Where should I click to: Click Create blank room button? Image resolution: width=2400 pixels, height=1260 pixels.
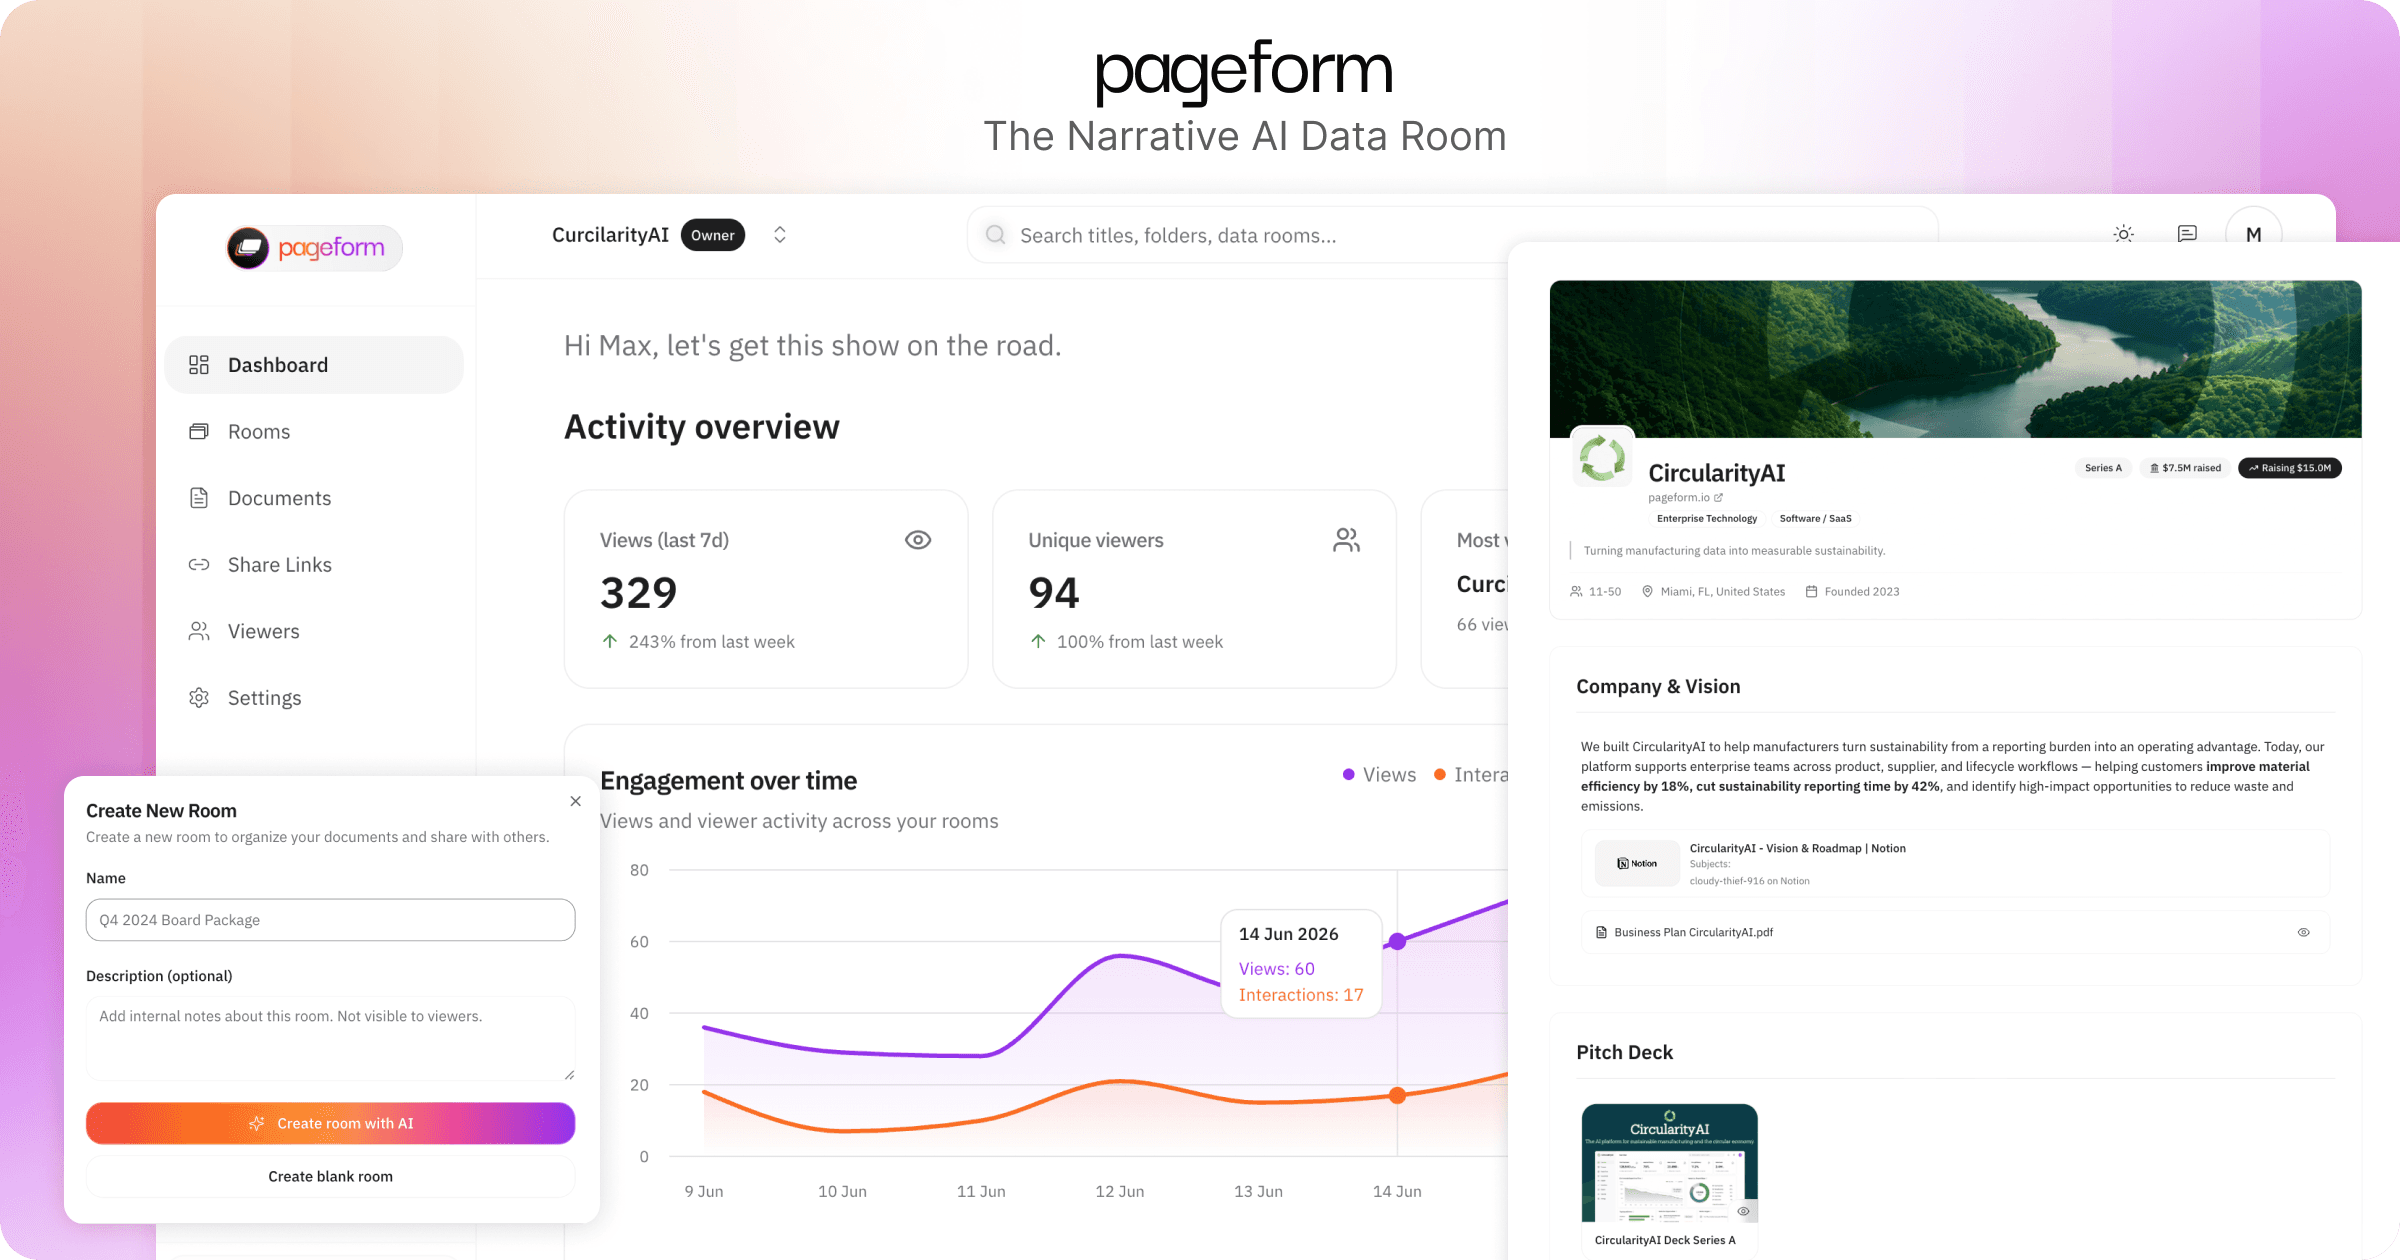(330, 1176)
